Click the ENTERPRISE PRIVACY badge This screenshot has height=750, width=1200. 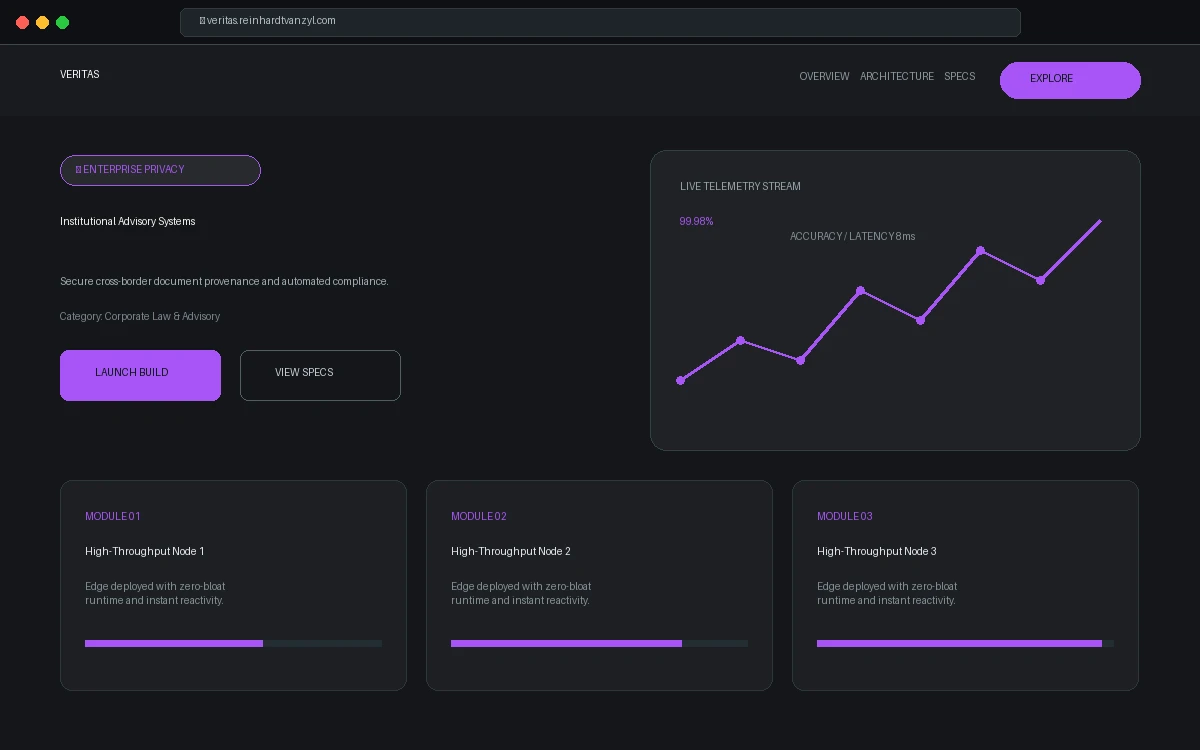[x=160, y=170]
